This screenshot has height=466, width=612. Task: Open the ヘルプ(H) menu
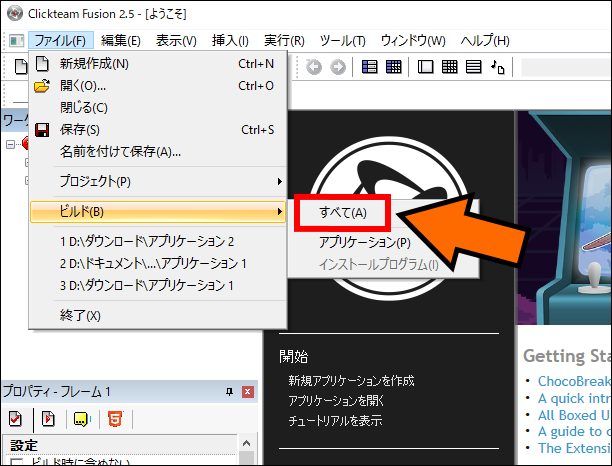(485, 41)
